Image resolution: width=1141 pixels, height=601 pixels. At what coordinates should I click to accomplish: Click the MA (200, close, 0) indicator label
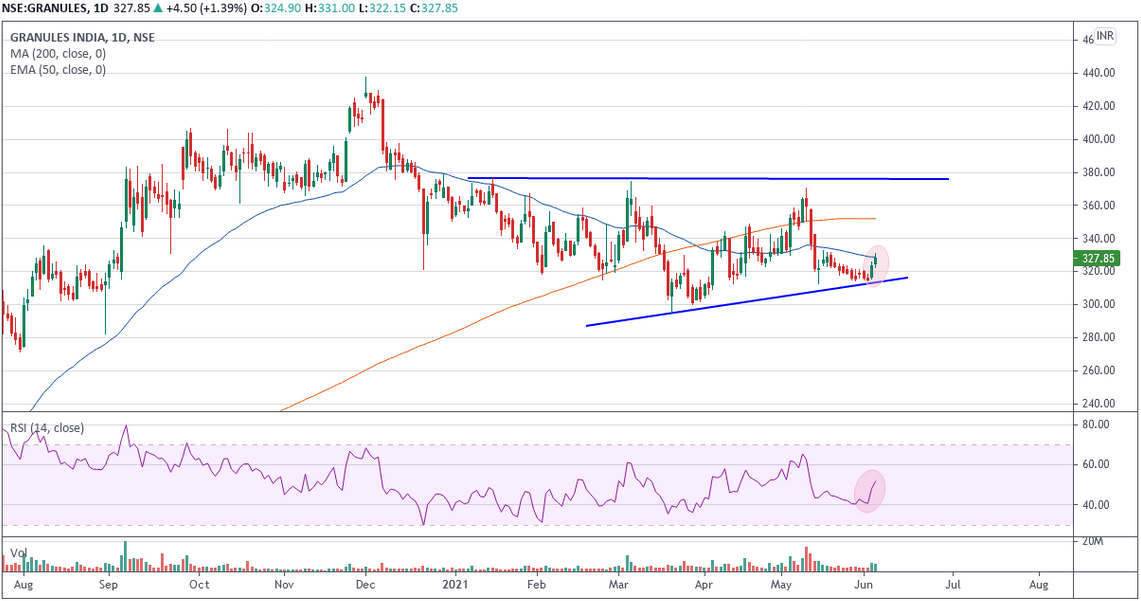coord(57,54)
